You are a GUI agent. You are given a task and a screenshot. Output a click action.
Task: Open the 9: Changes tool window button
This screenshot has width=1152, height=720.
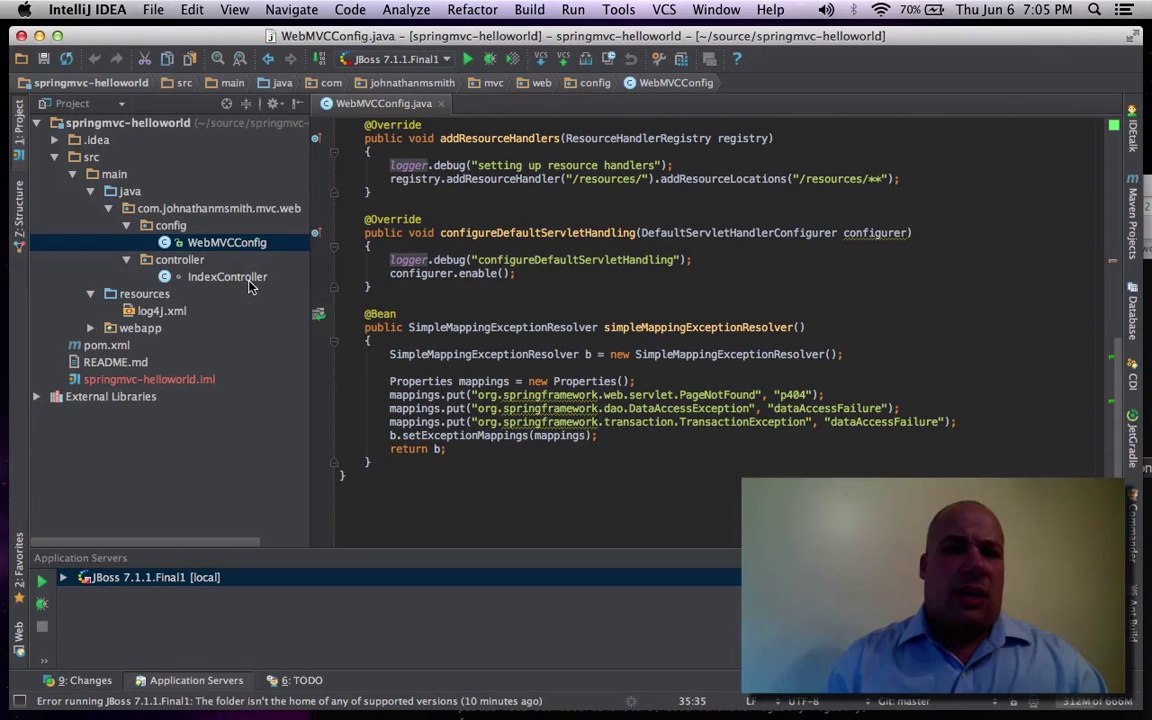coord(77,680)
